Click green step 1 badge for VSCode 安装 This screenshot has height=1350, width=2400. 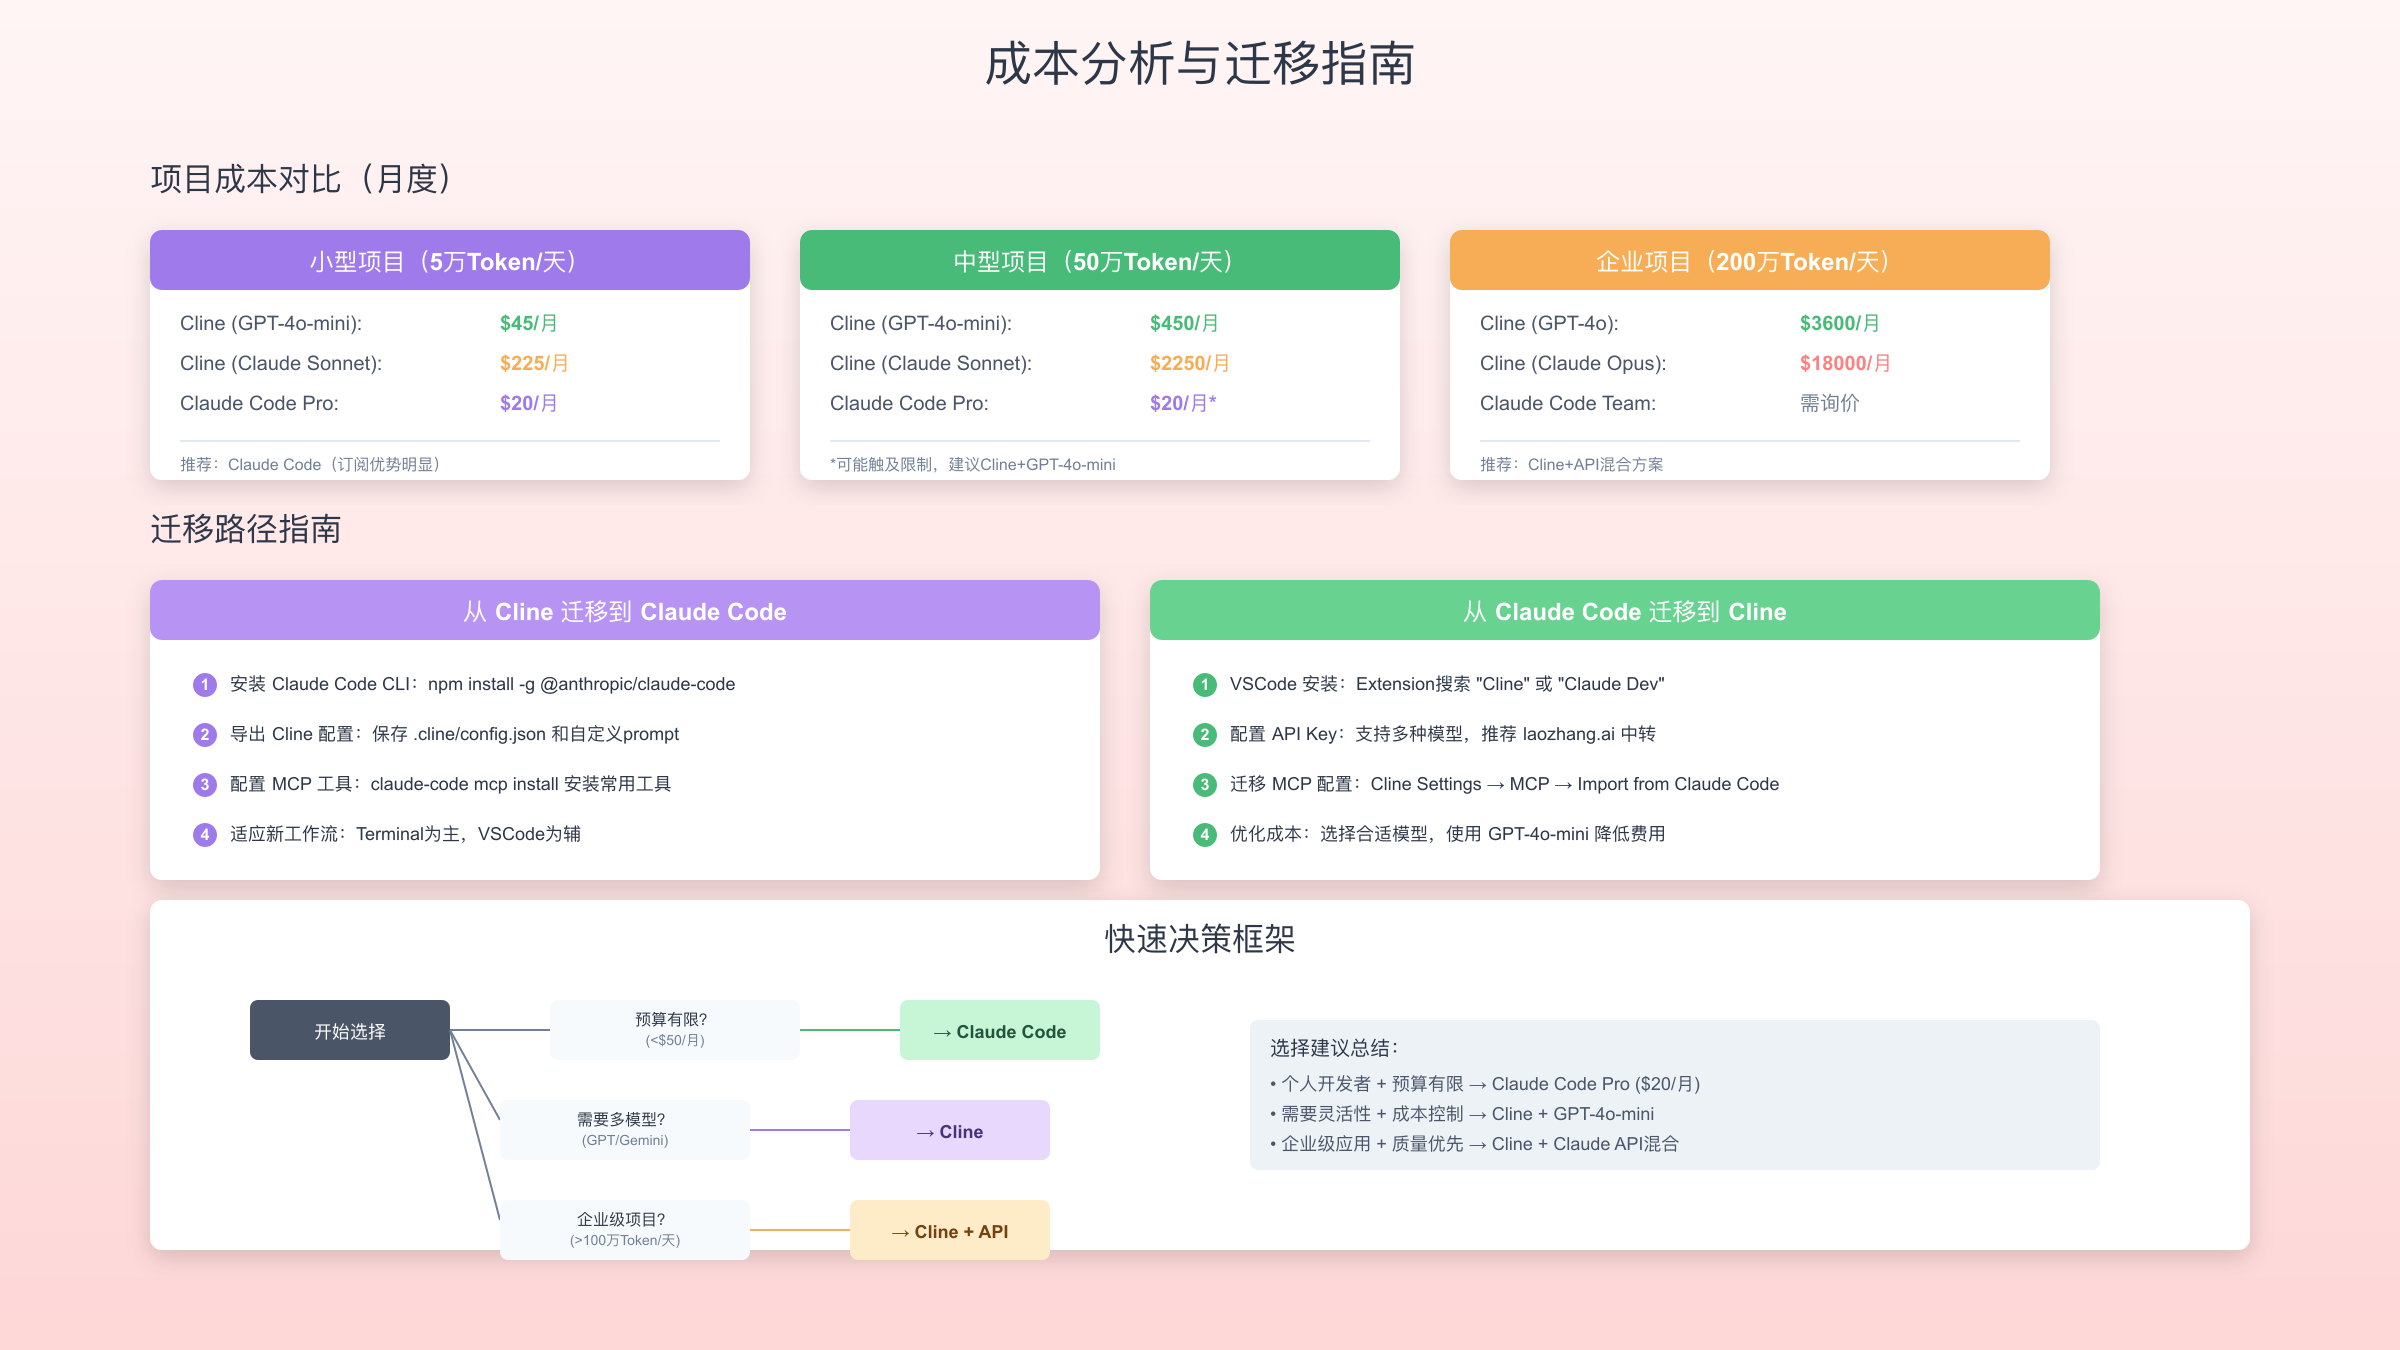1205,684
